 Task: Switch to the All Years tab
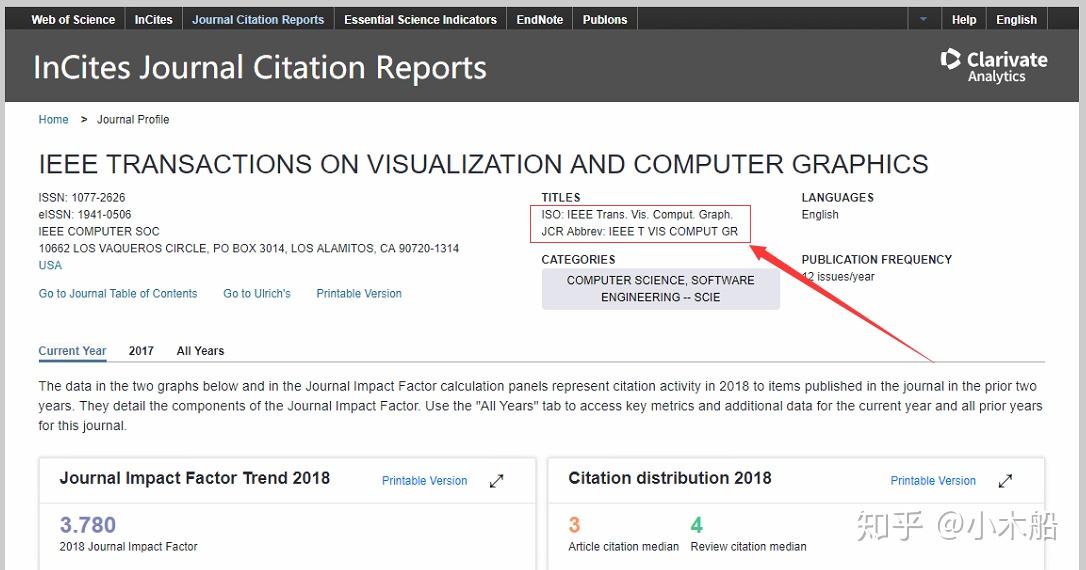tap(200, 350)
